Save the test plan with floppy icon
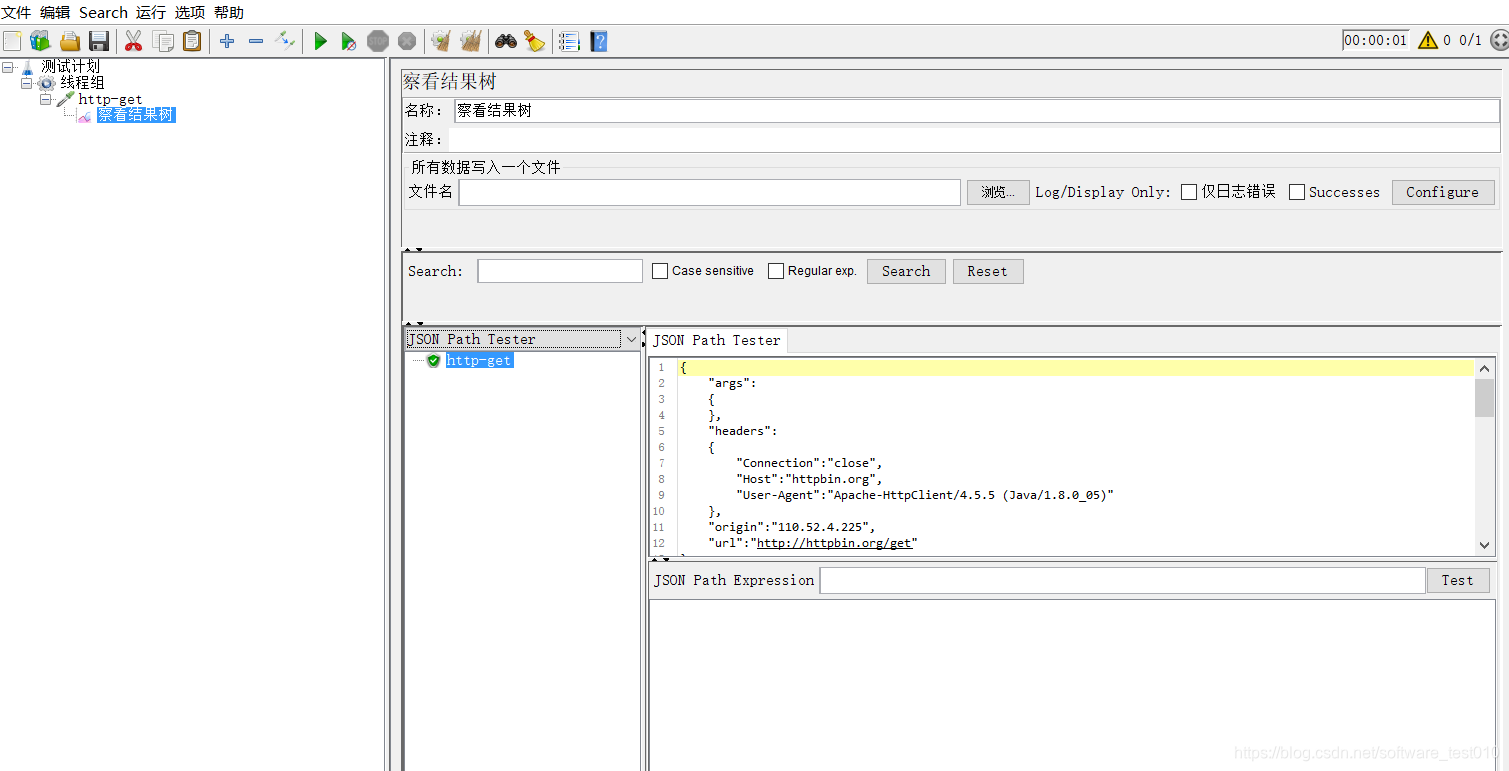This screenshot has width=1509, height=771. (99, 41)
